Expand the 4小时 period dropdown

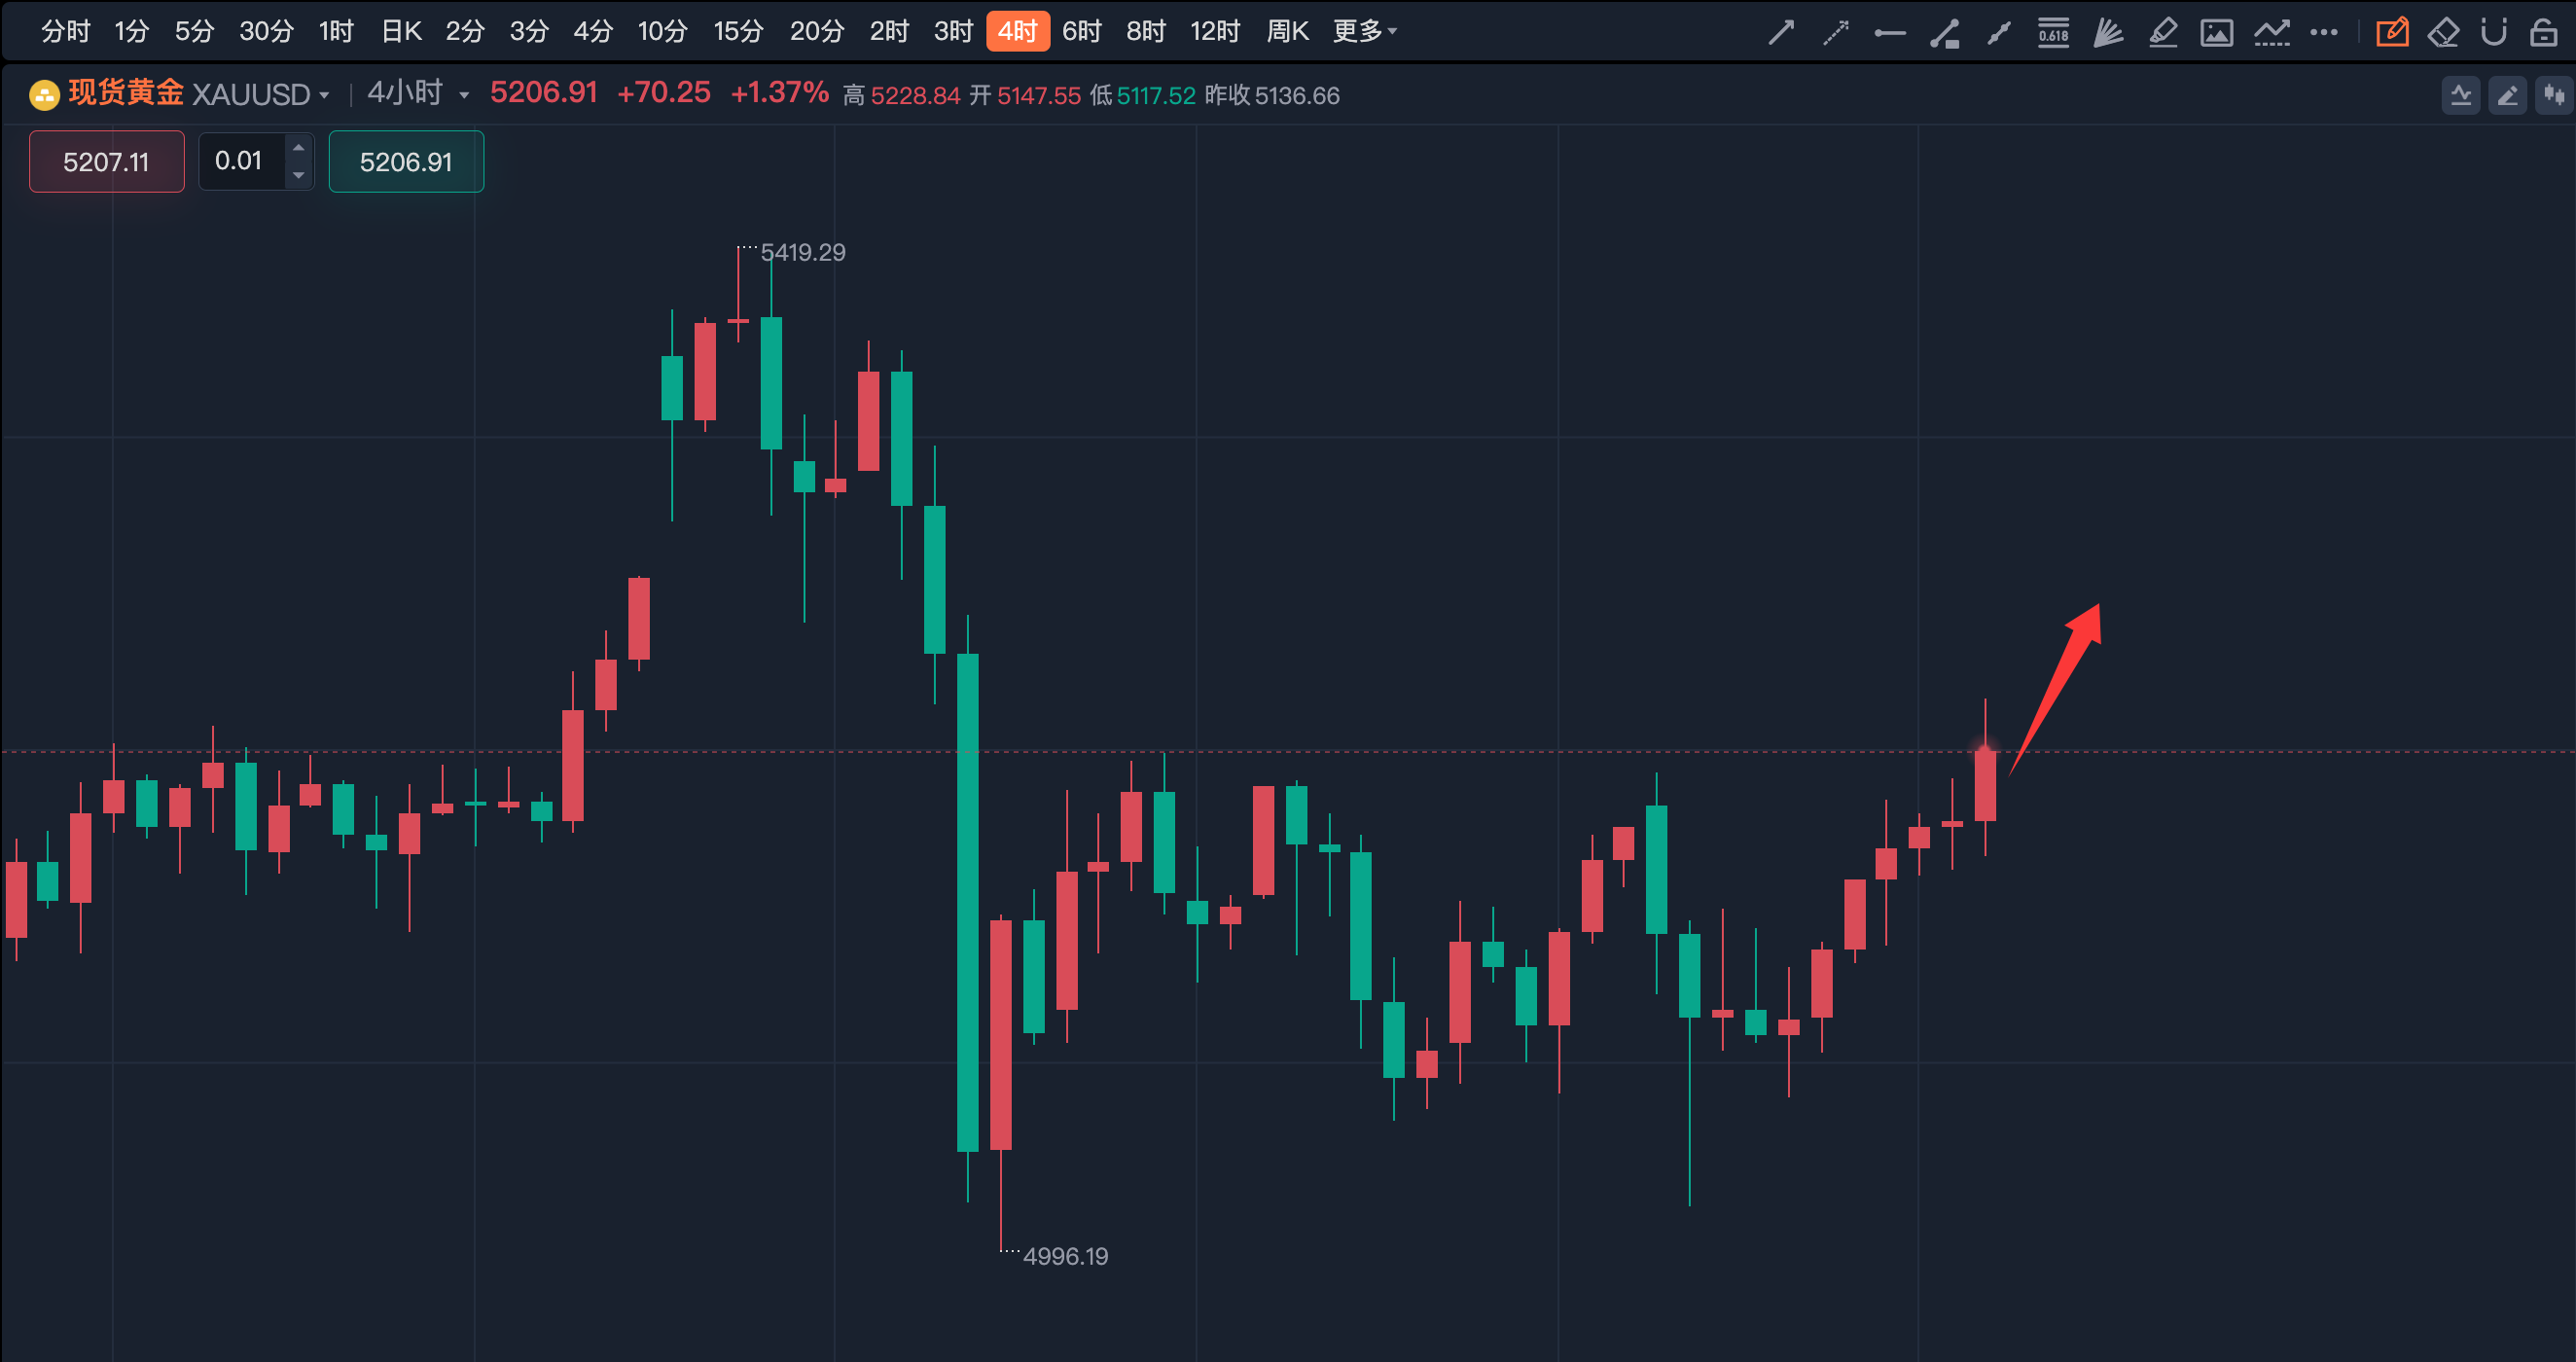(x=464, y=96)
